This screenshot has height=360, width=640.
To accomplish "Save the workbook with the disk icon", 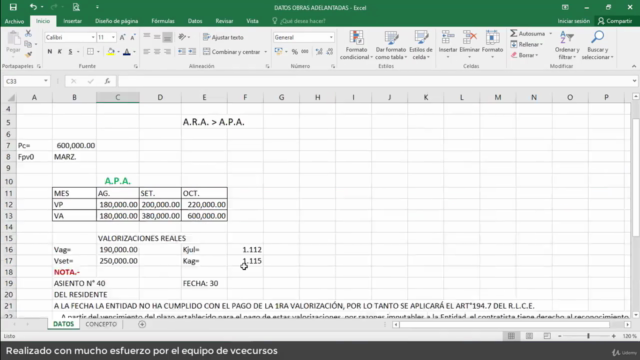I will tap(13, 7).
